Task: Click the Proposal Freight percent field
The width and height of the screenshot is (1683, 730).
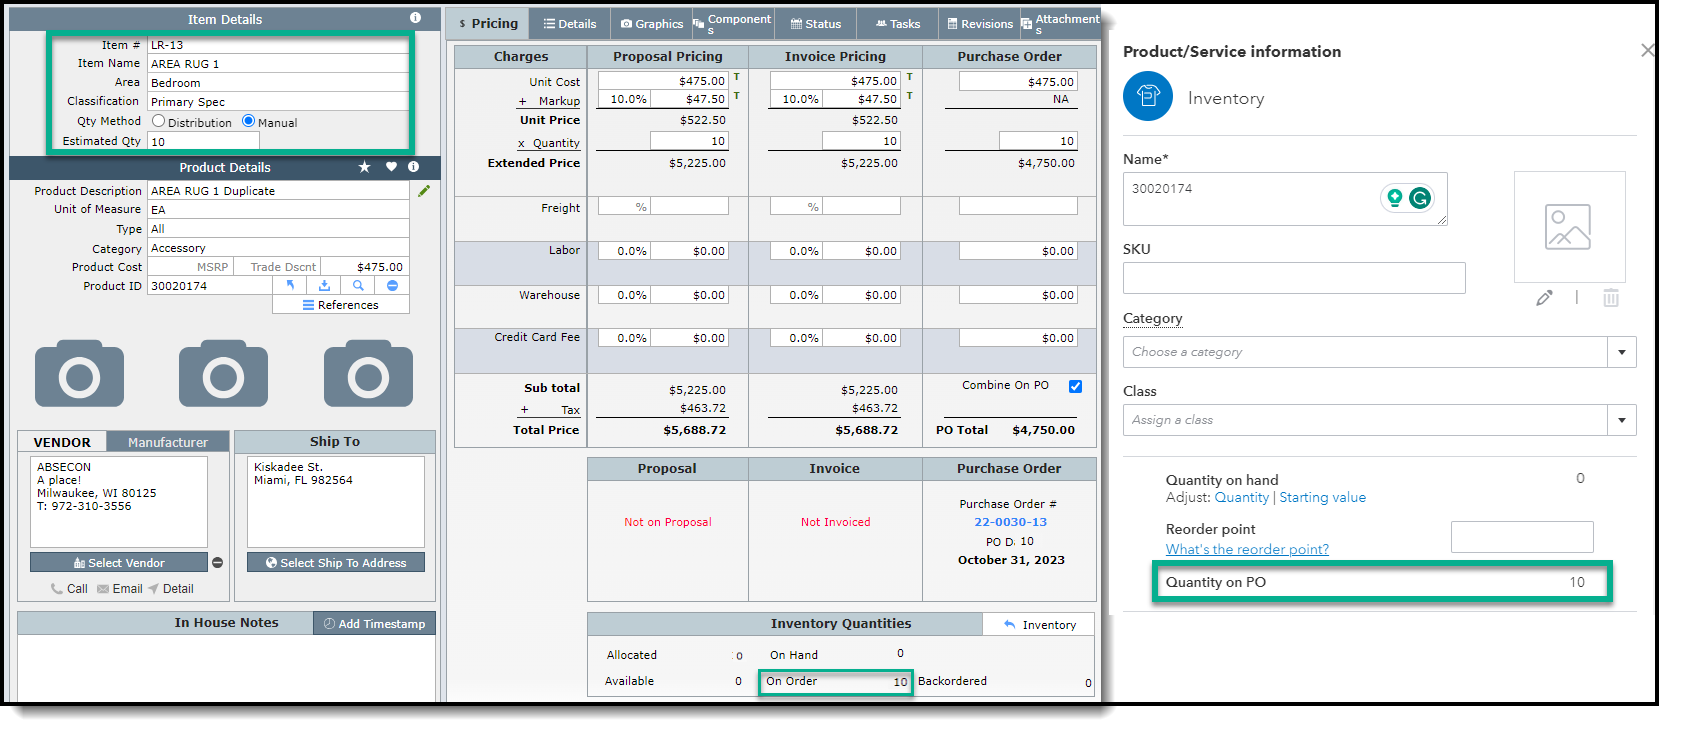Action: coord(624,206)
